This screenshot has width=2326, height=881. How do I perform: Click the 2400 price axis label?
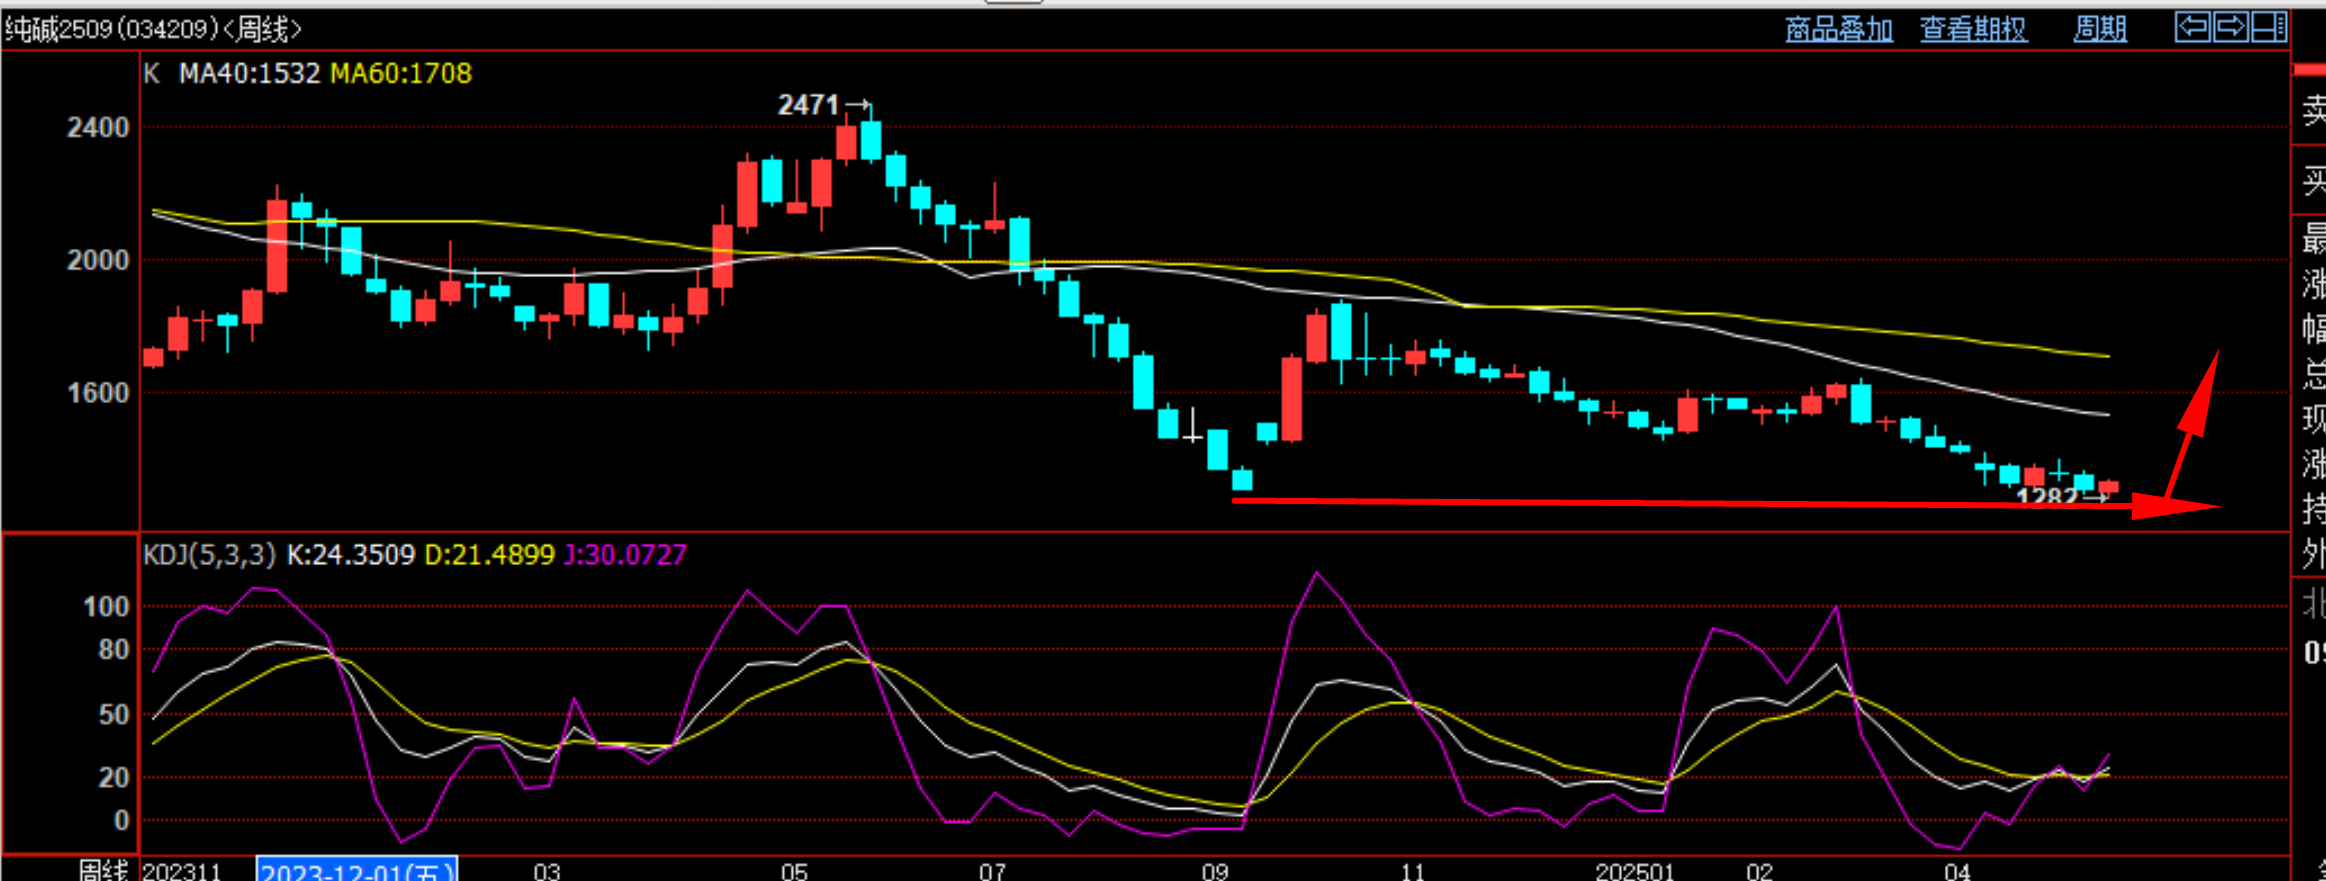(x=98, y=128)
